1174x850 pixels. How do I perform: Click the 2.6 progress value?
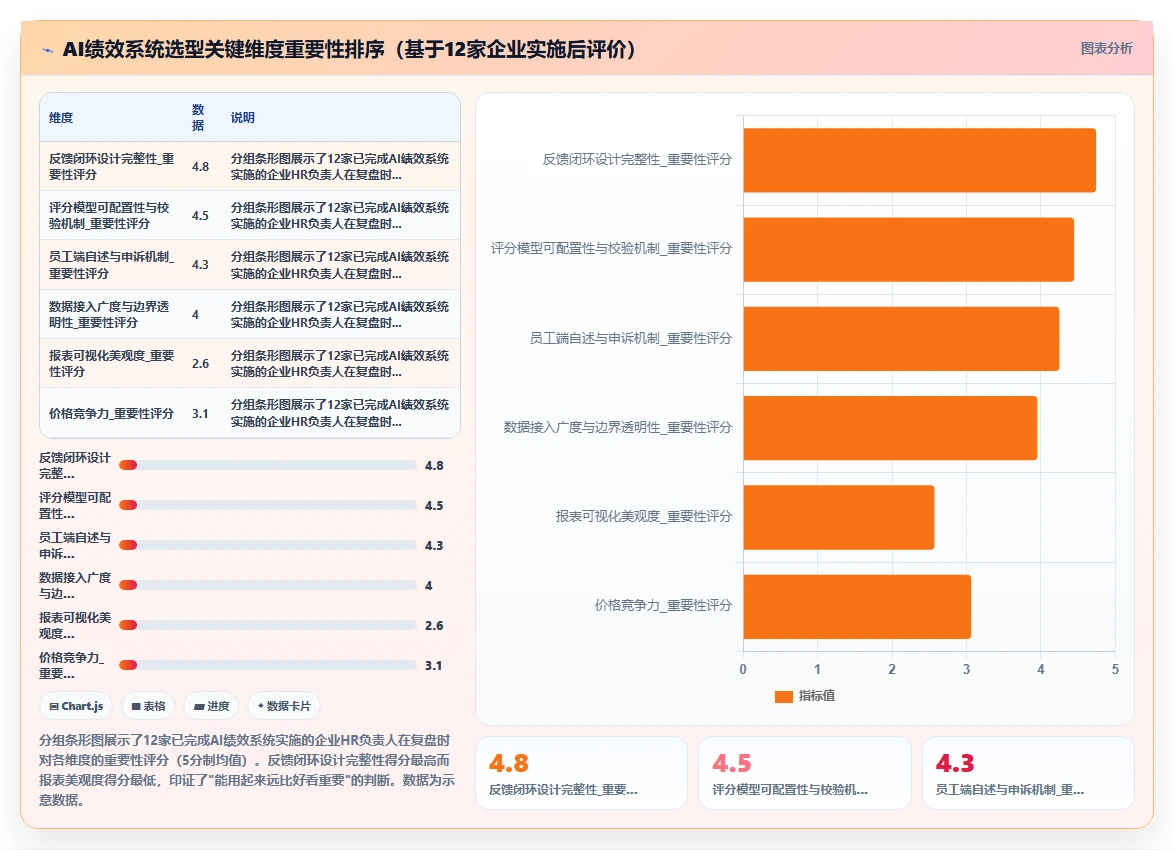tap(434, 625)
